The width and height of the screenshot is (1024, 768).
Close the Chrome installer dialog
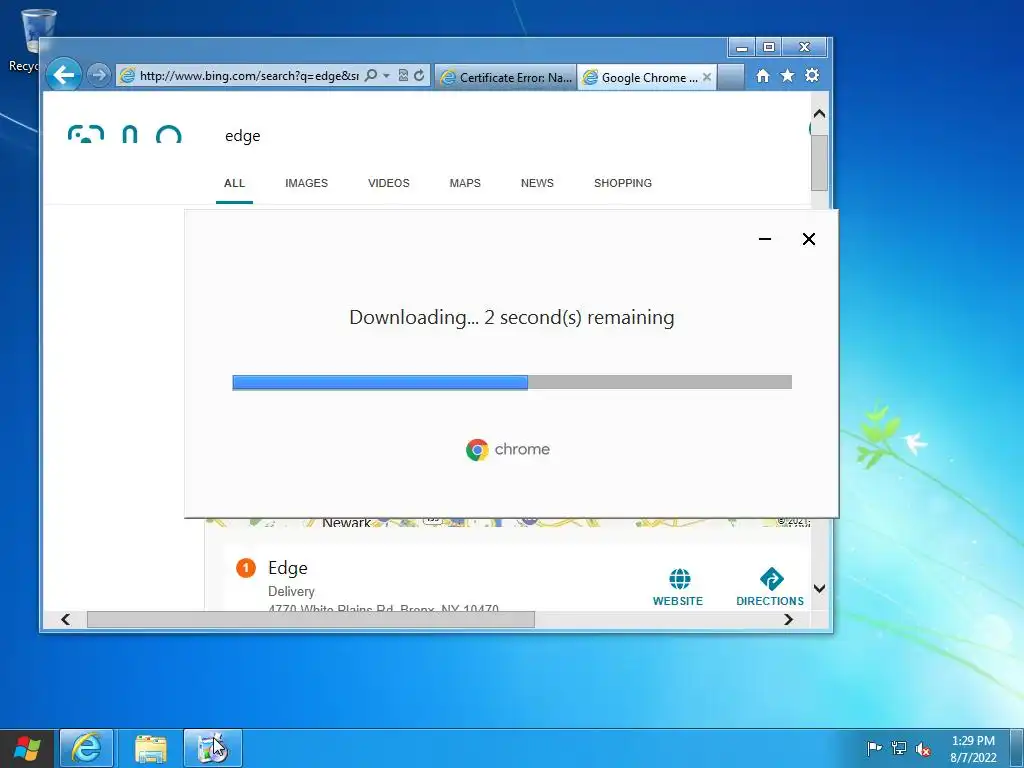808,239
